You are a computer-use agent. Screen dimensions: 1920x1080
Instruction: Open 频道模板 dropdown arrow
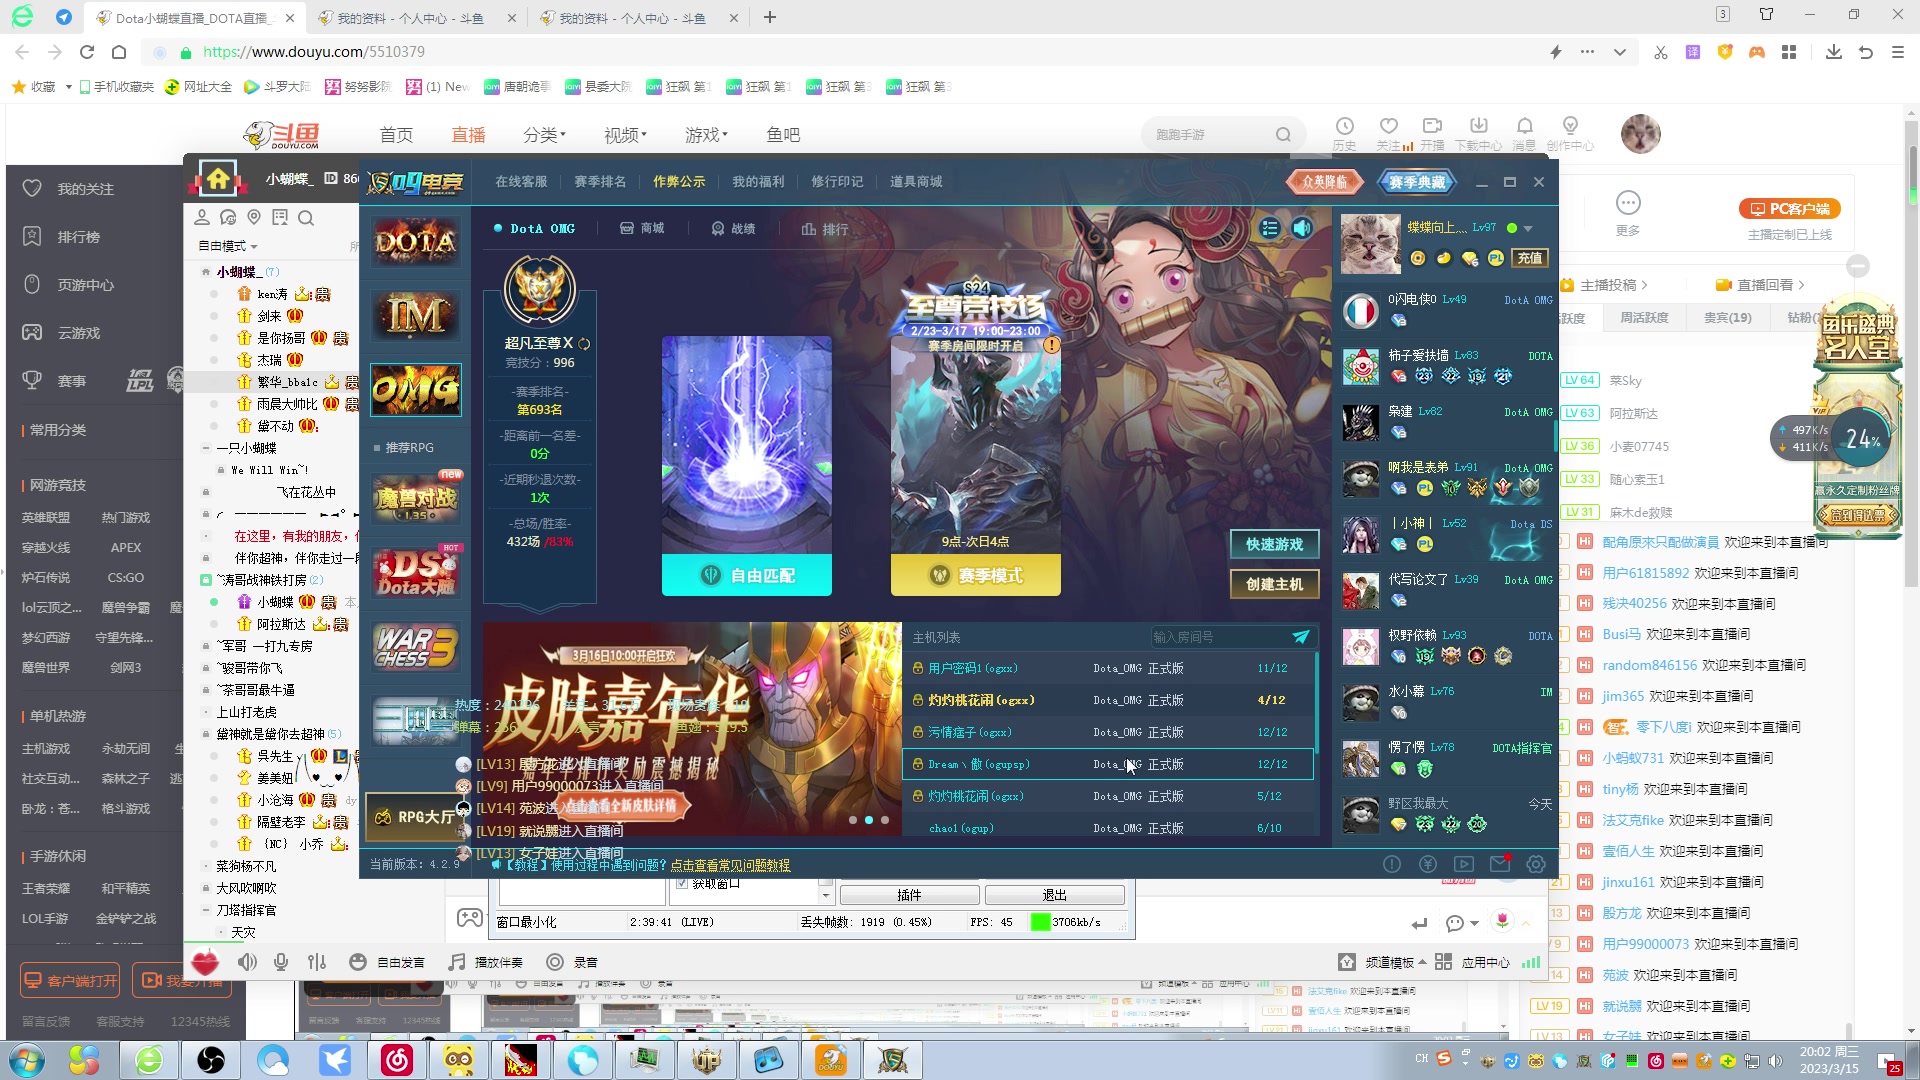tap(1423, 962)
